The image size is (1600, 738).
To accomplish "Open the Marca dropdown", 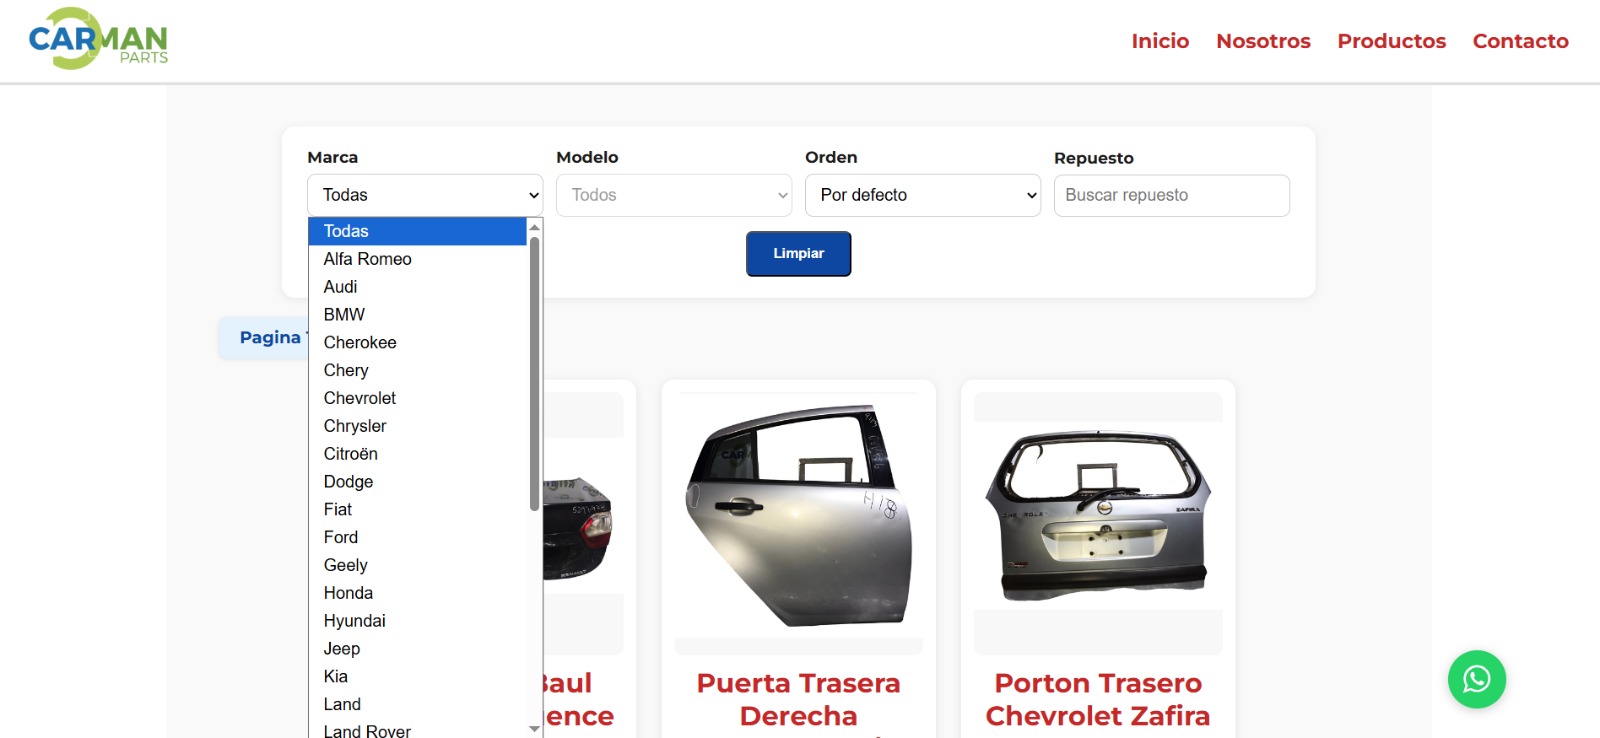I will [x=425, y=195].
